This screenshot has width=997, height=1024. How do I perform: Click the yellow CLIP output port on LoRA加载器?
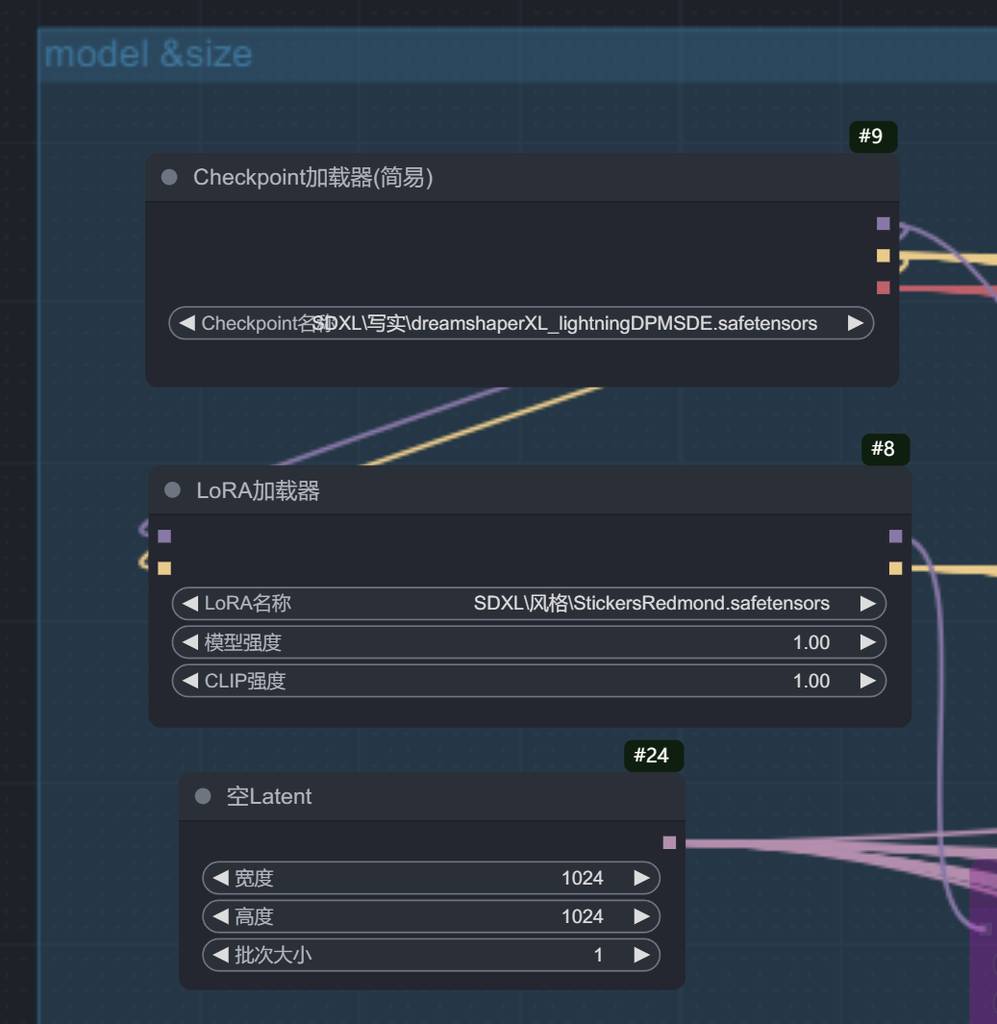895,568
